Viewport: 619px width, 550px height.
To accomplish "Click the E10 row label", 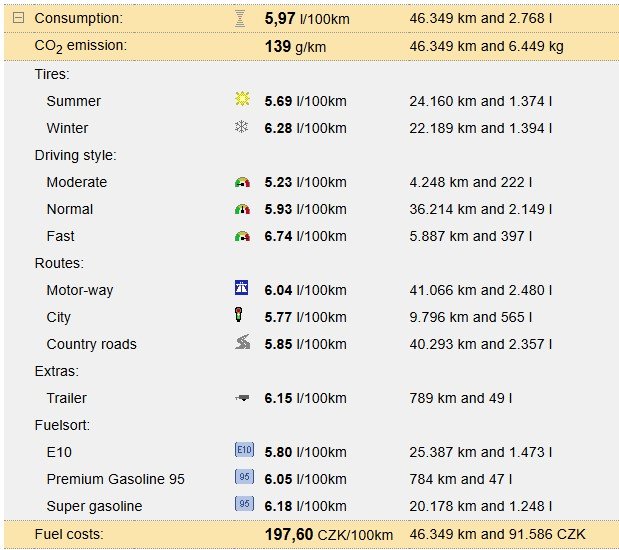I will (59, 452).
